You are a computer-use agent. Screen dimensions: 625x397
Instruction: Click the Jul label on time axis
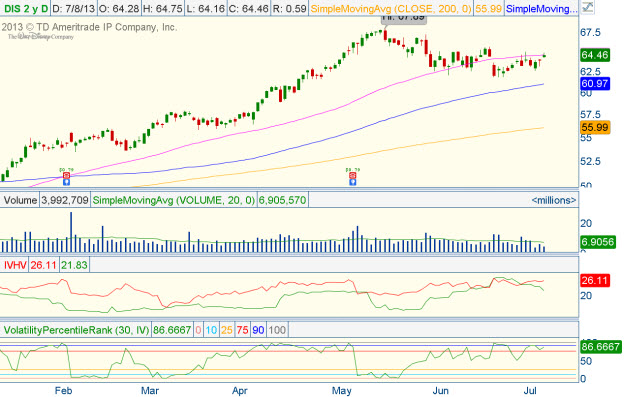tap(530, 391)
